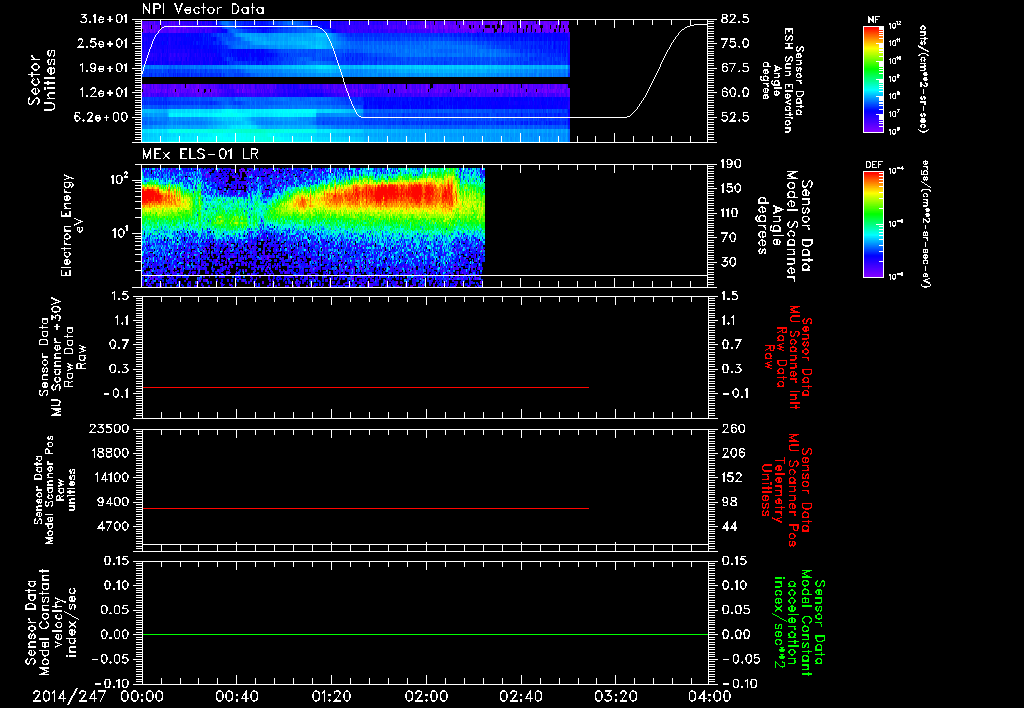Click the "23500" scanner position axis value
Viewport: 1024px width, 708px height.
click(x=108, y=428)
